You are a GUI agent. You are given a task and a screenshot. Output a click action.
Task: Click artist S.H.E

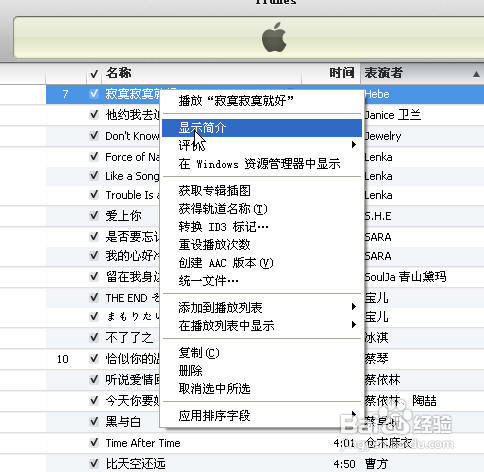coord(378,216)
